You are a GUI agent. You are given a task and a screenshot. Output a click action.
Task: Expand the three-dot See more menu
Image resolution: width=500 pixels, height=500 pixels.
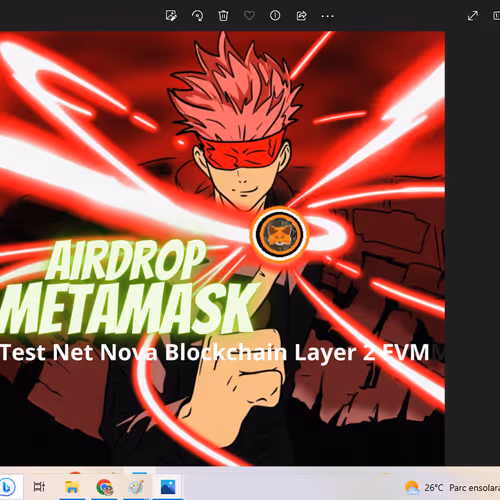327,16
